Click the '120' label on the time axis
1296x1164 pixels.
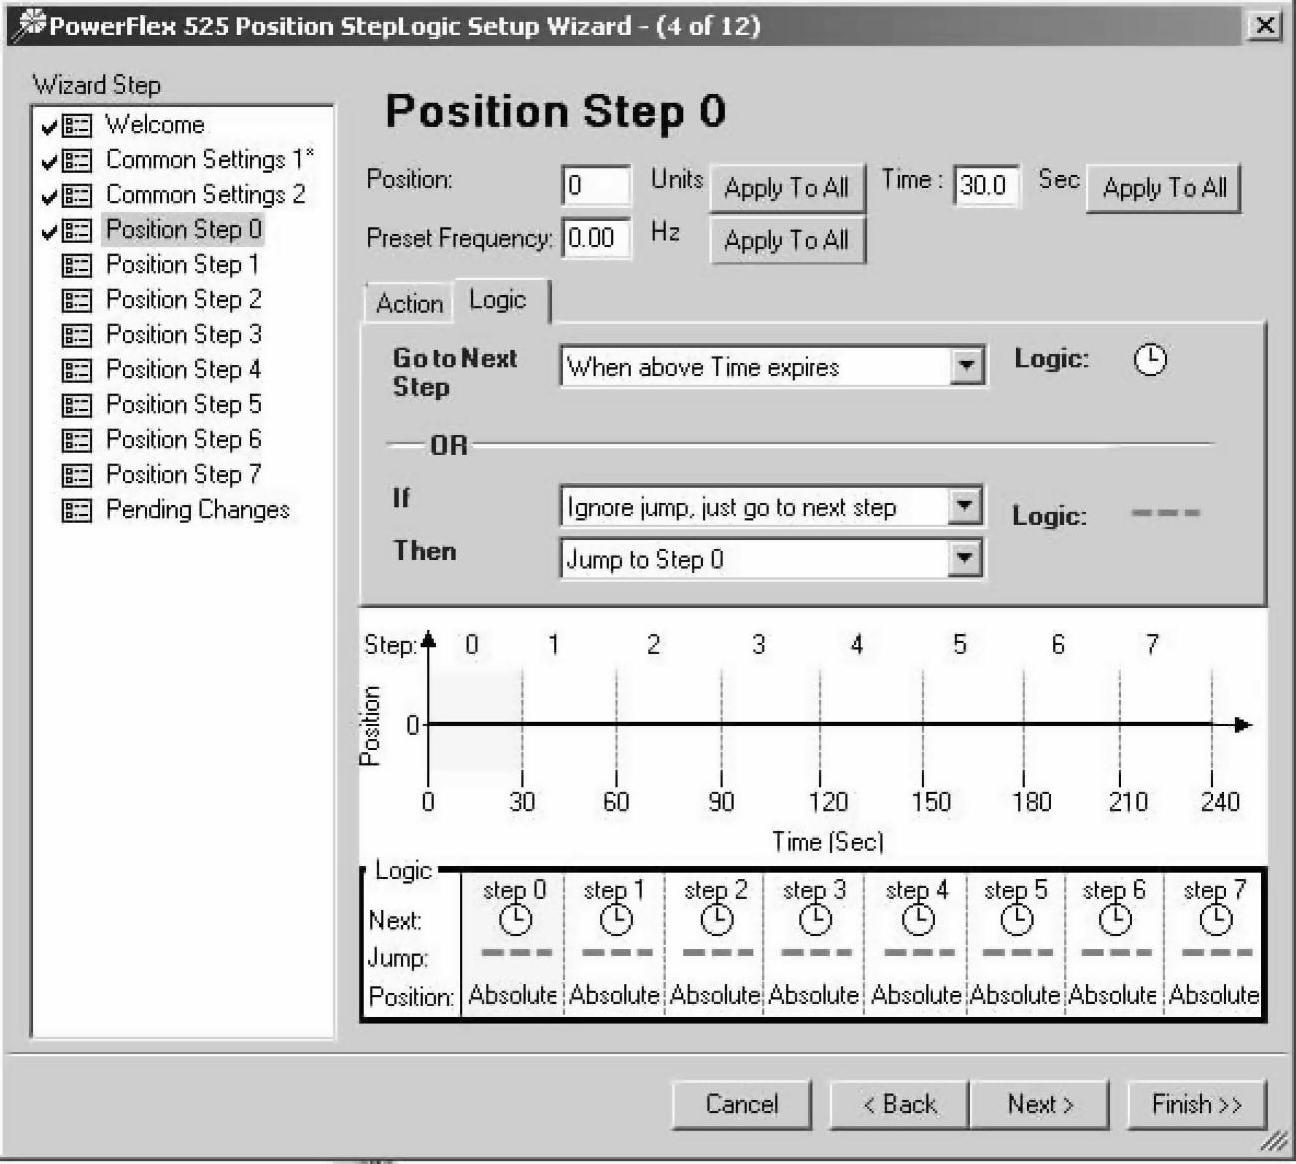click(x=828, y=802)
